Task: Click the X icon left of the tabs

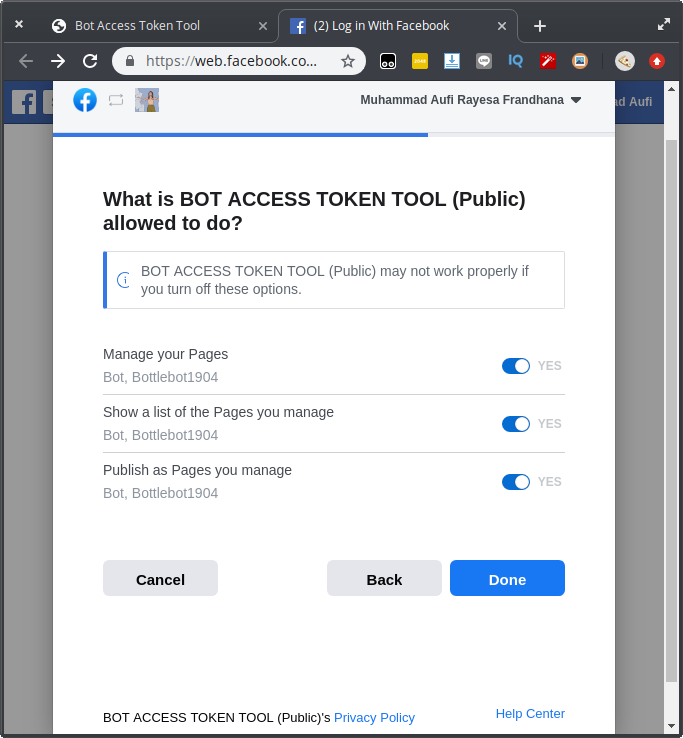Action: [19, 24]
